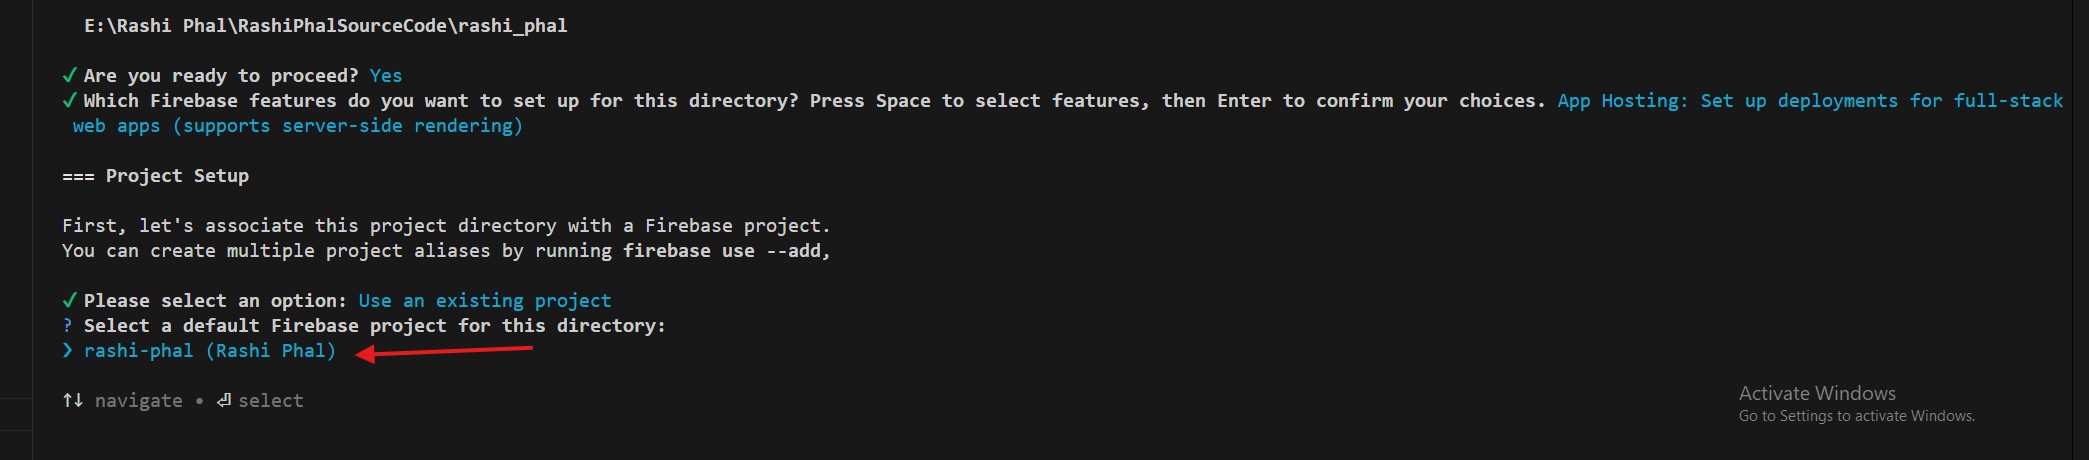
Task: Click the checkmark beside 'Which Firebase features'
Action: [x=69, y=101]
